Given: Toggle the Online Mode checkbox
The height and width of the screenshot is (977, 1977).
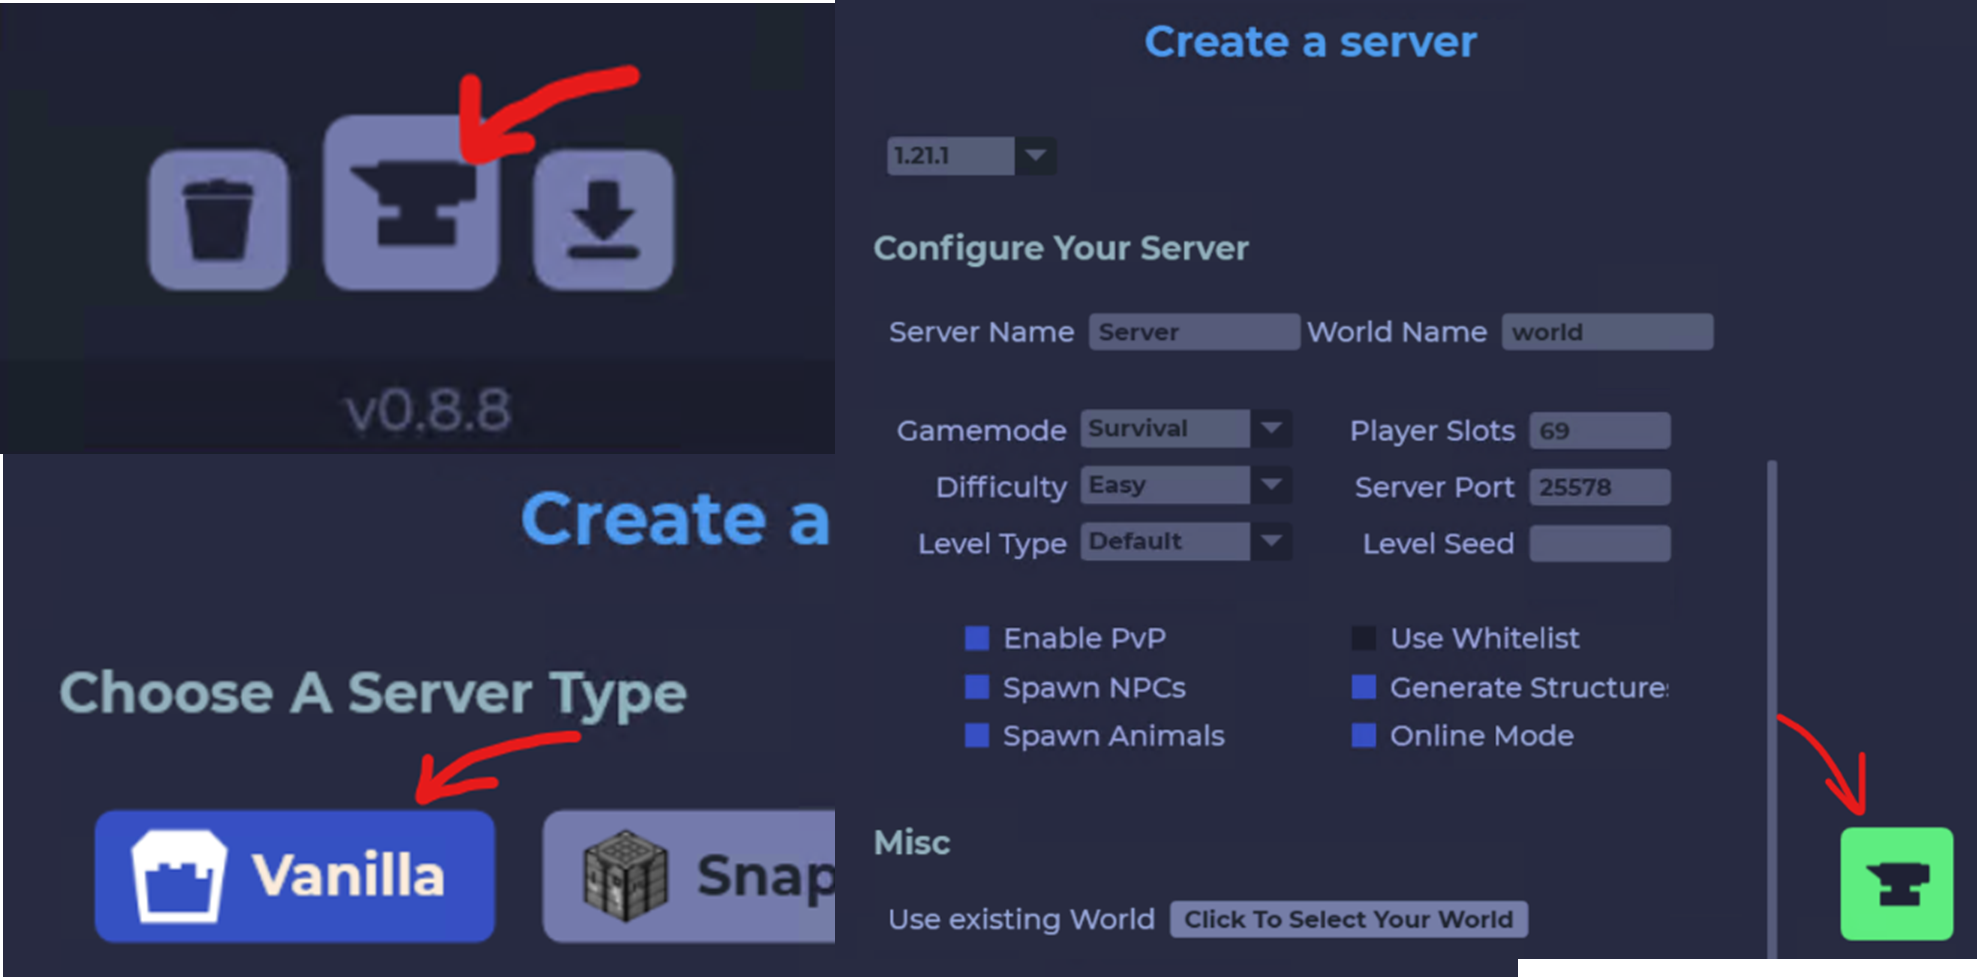Looking at the screenshot, I should [1364, 736].
